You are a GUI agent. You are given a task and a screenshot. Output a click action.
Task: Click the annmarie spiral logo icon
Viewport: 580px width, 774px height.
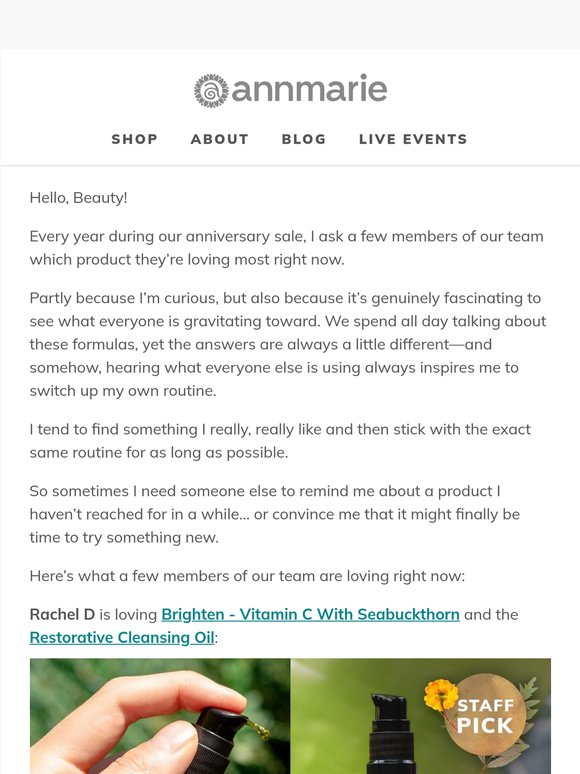(211, 90)
